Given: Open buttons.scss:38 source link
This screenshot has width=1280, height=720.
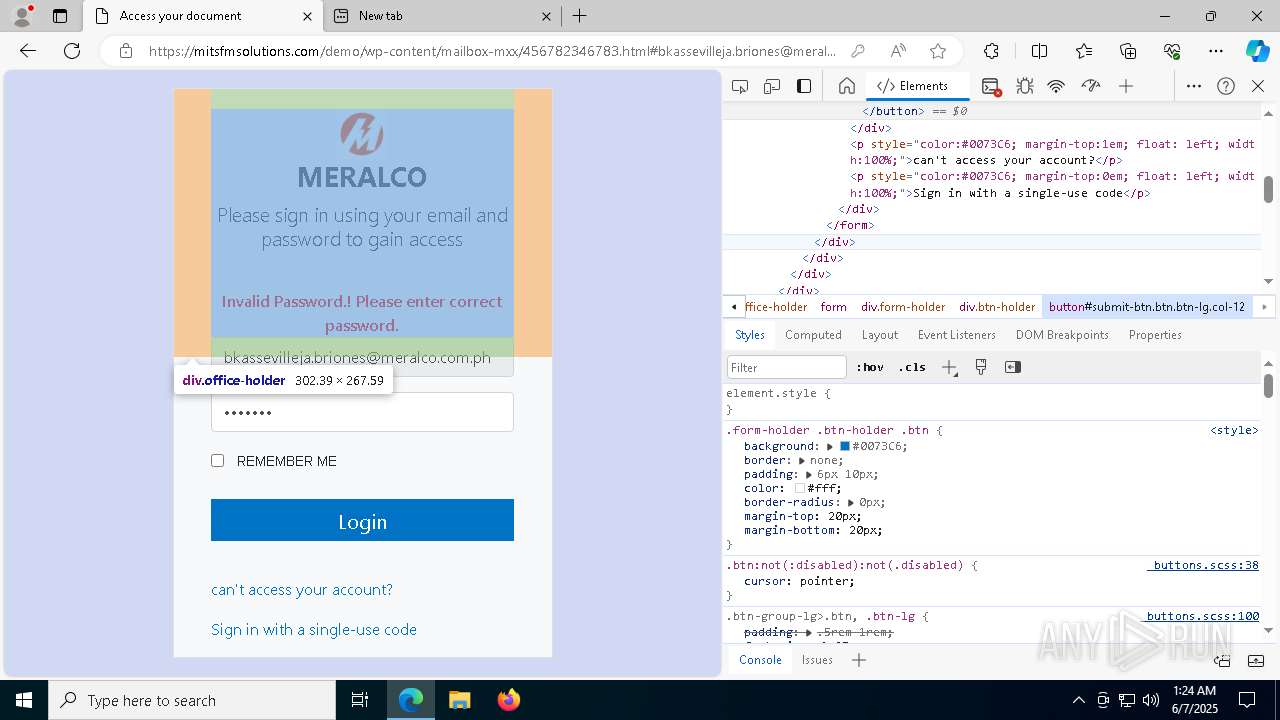Looking at the screenshot, I should (1203, 565).
